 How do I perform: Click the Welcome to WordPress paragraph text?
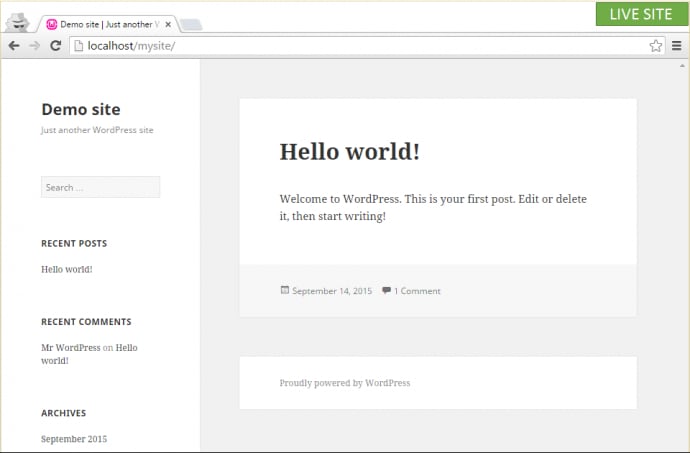(x=433, y=207)
